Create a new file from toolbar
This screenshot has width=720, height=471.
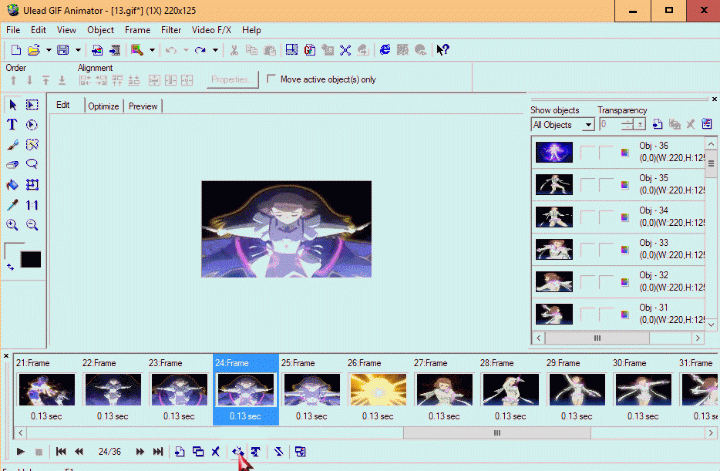pos(16,50)
